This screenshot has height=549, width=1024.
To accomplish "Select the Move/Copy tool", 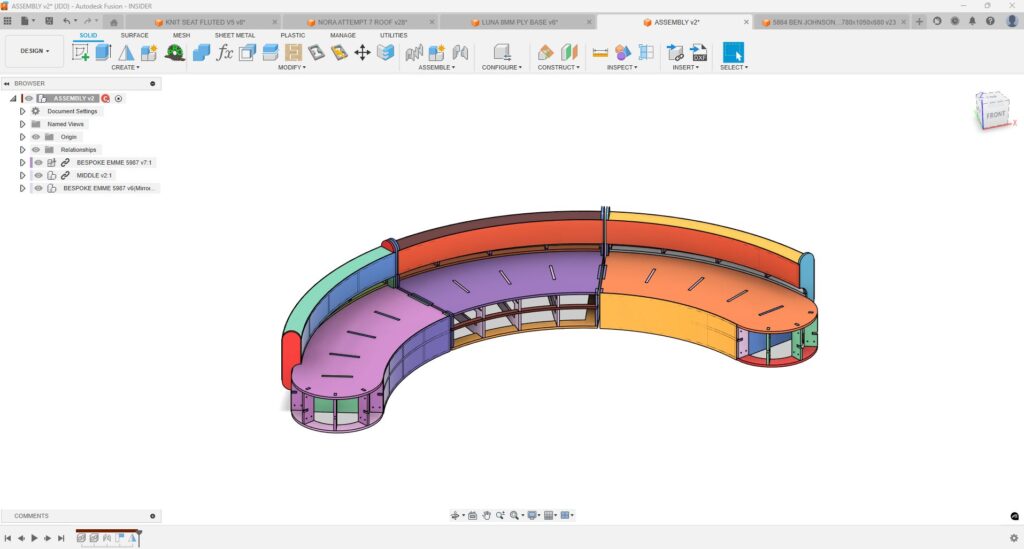I will (x=362, y=52).
